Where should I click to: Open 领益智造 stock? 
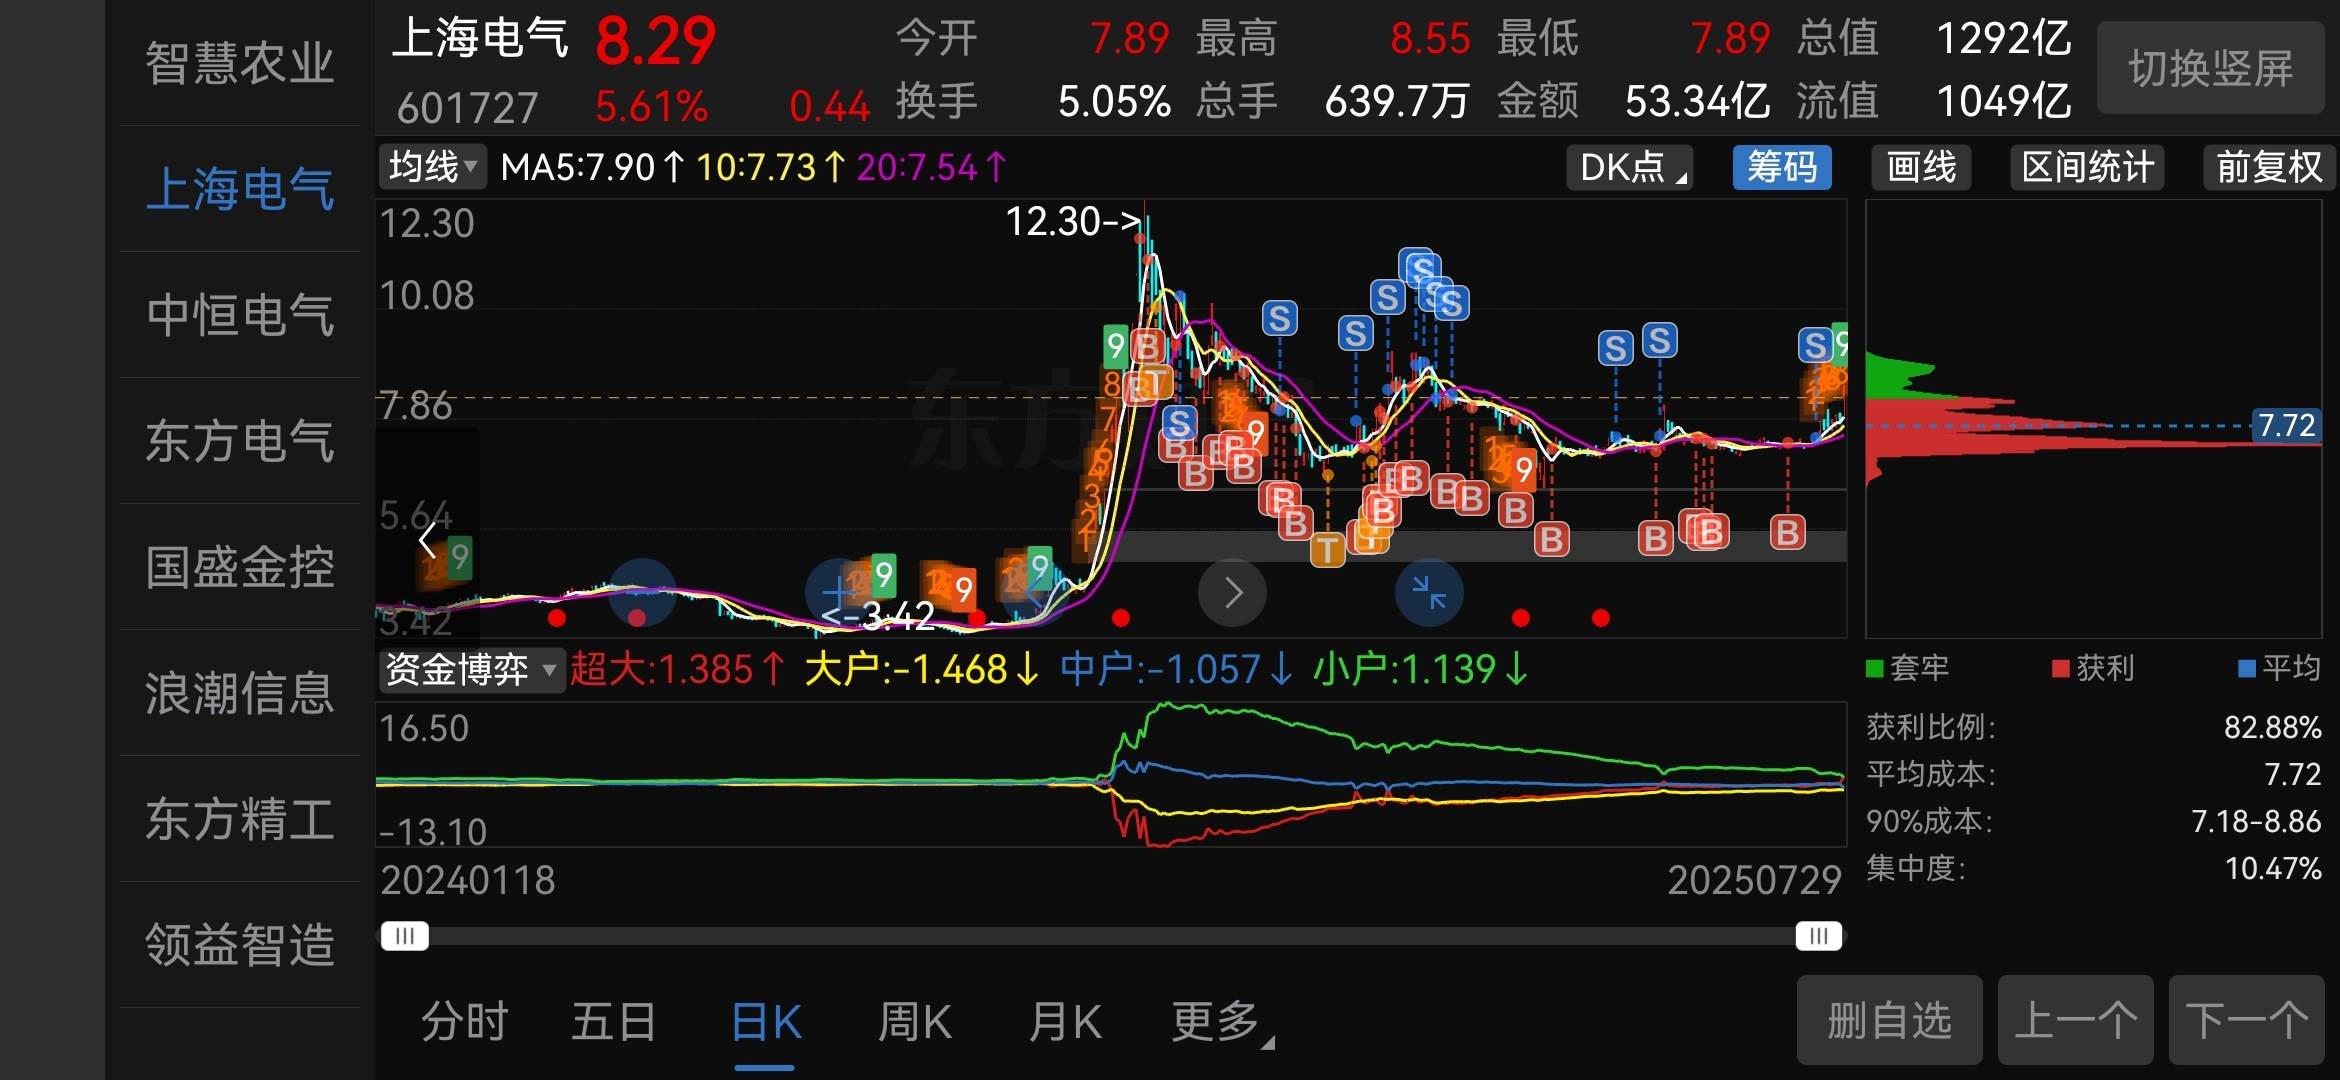(x=240, y=945)
